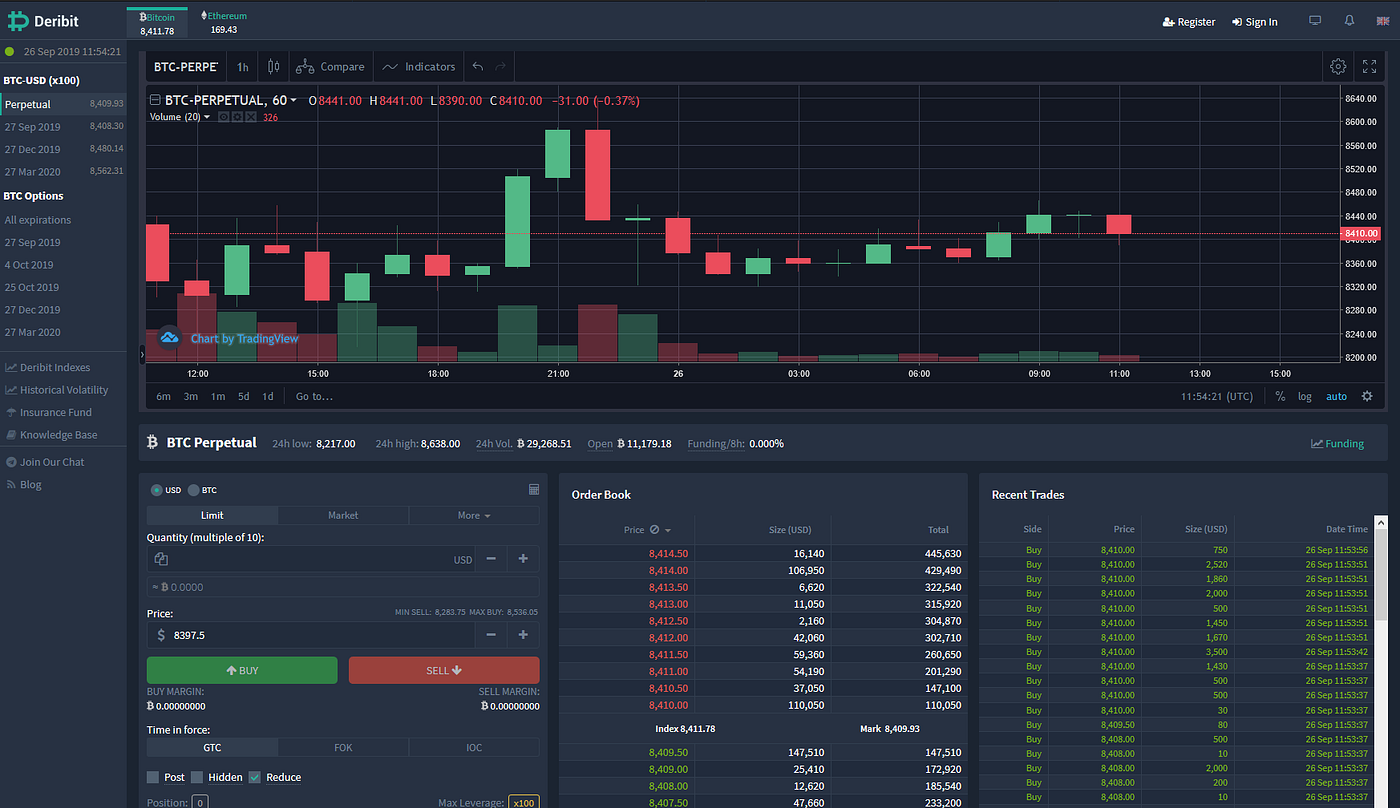
Task: Switch to the Bitcoin currency tab
Action: pyautogui.click(x=157, y=23)
